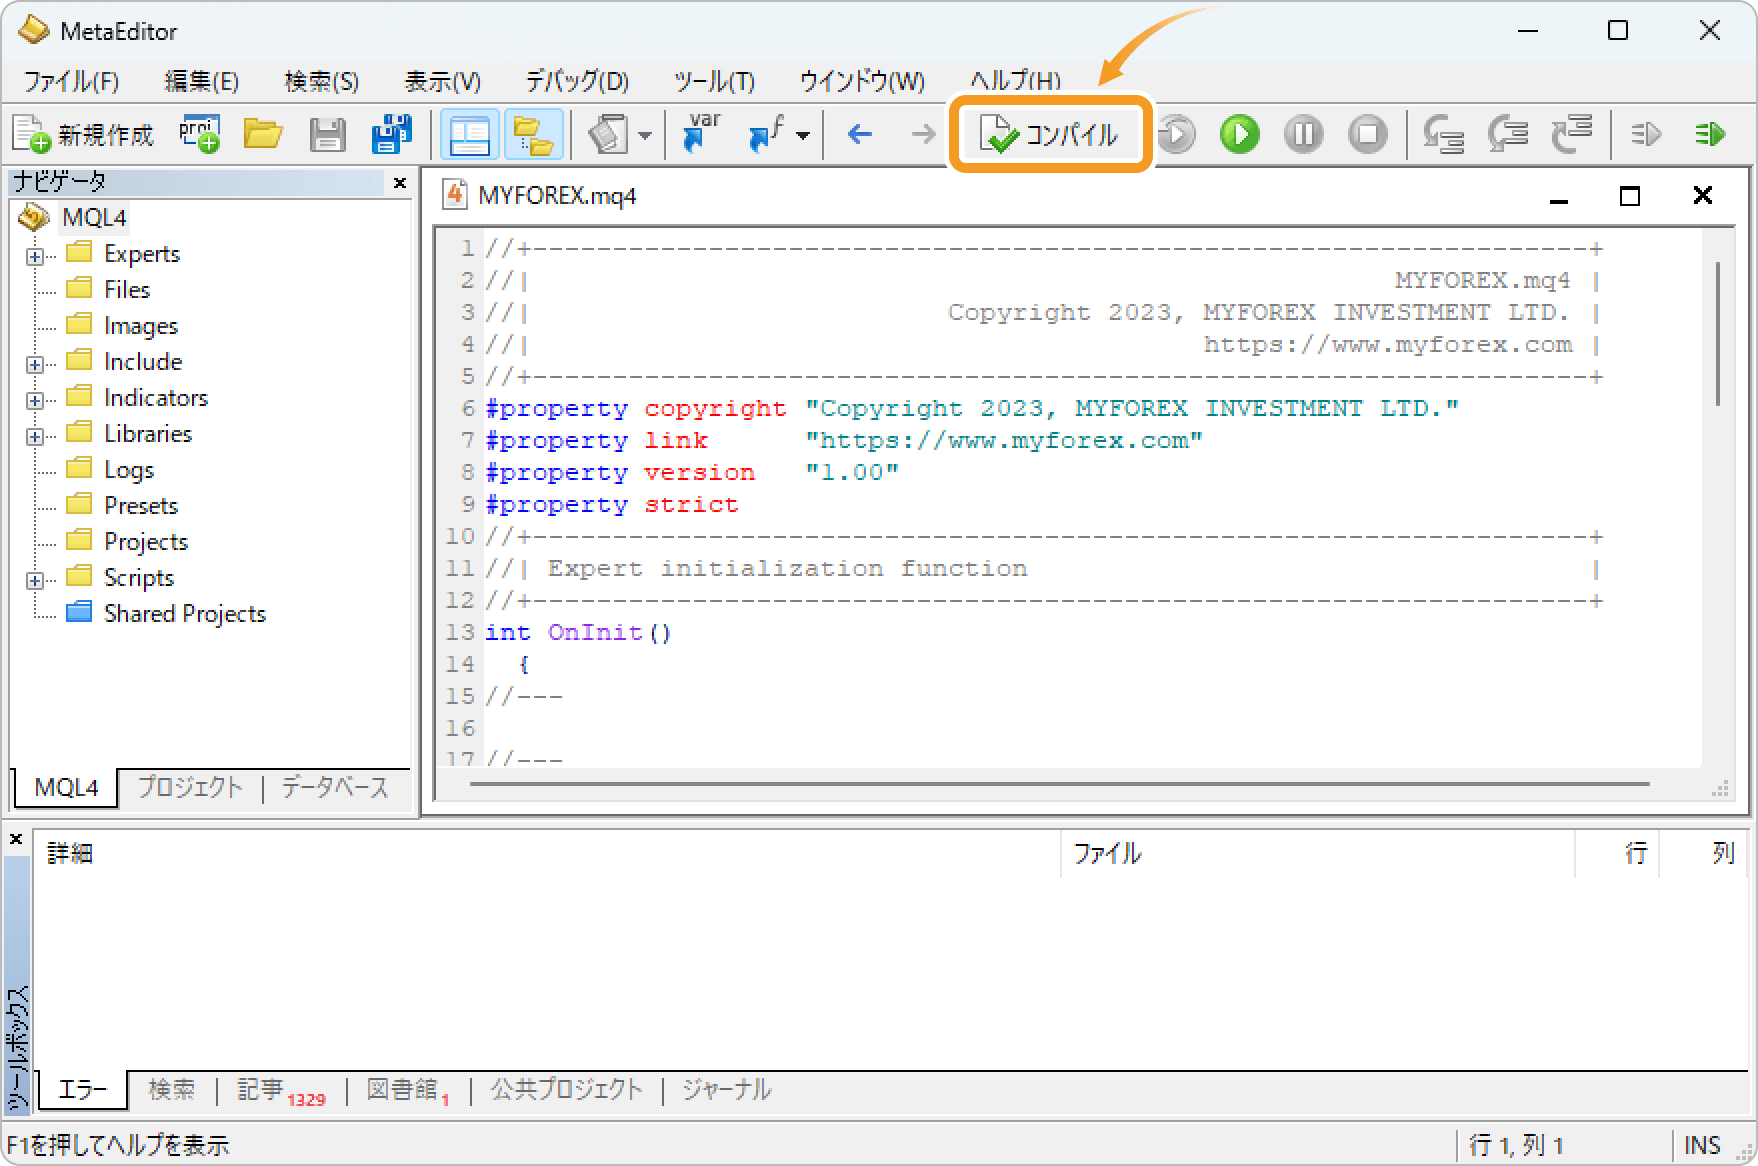Click the New (新規作成) file button
The image size is (1758, 1166).
point(84,134)
